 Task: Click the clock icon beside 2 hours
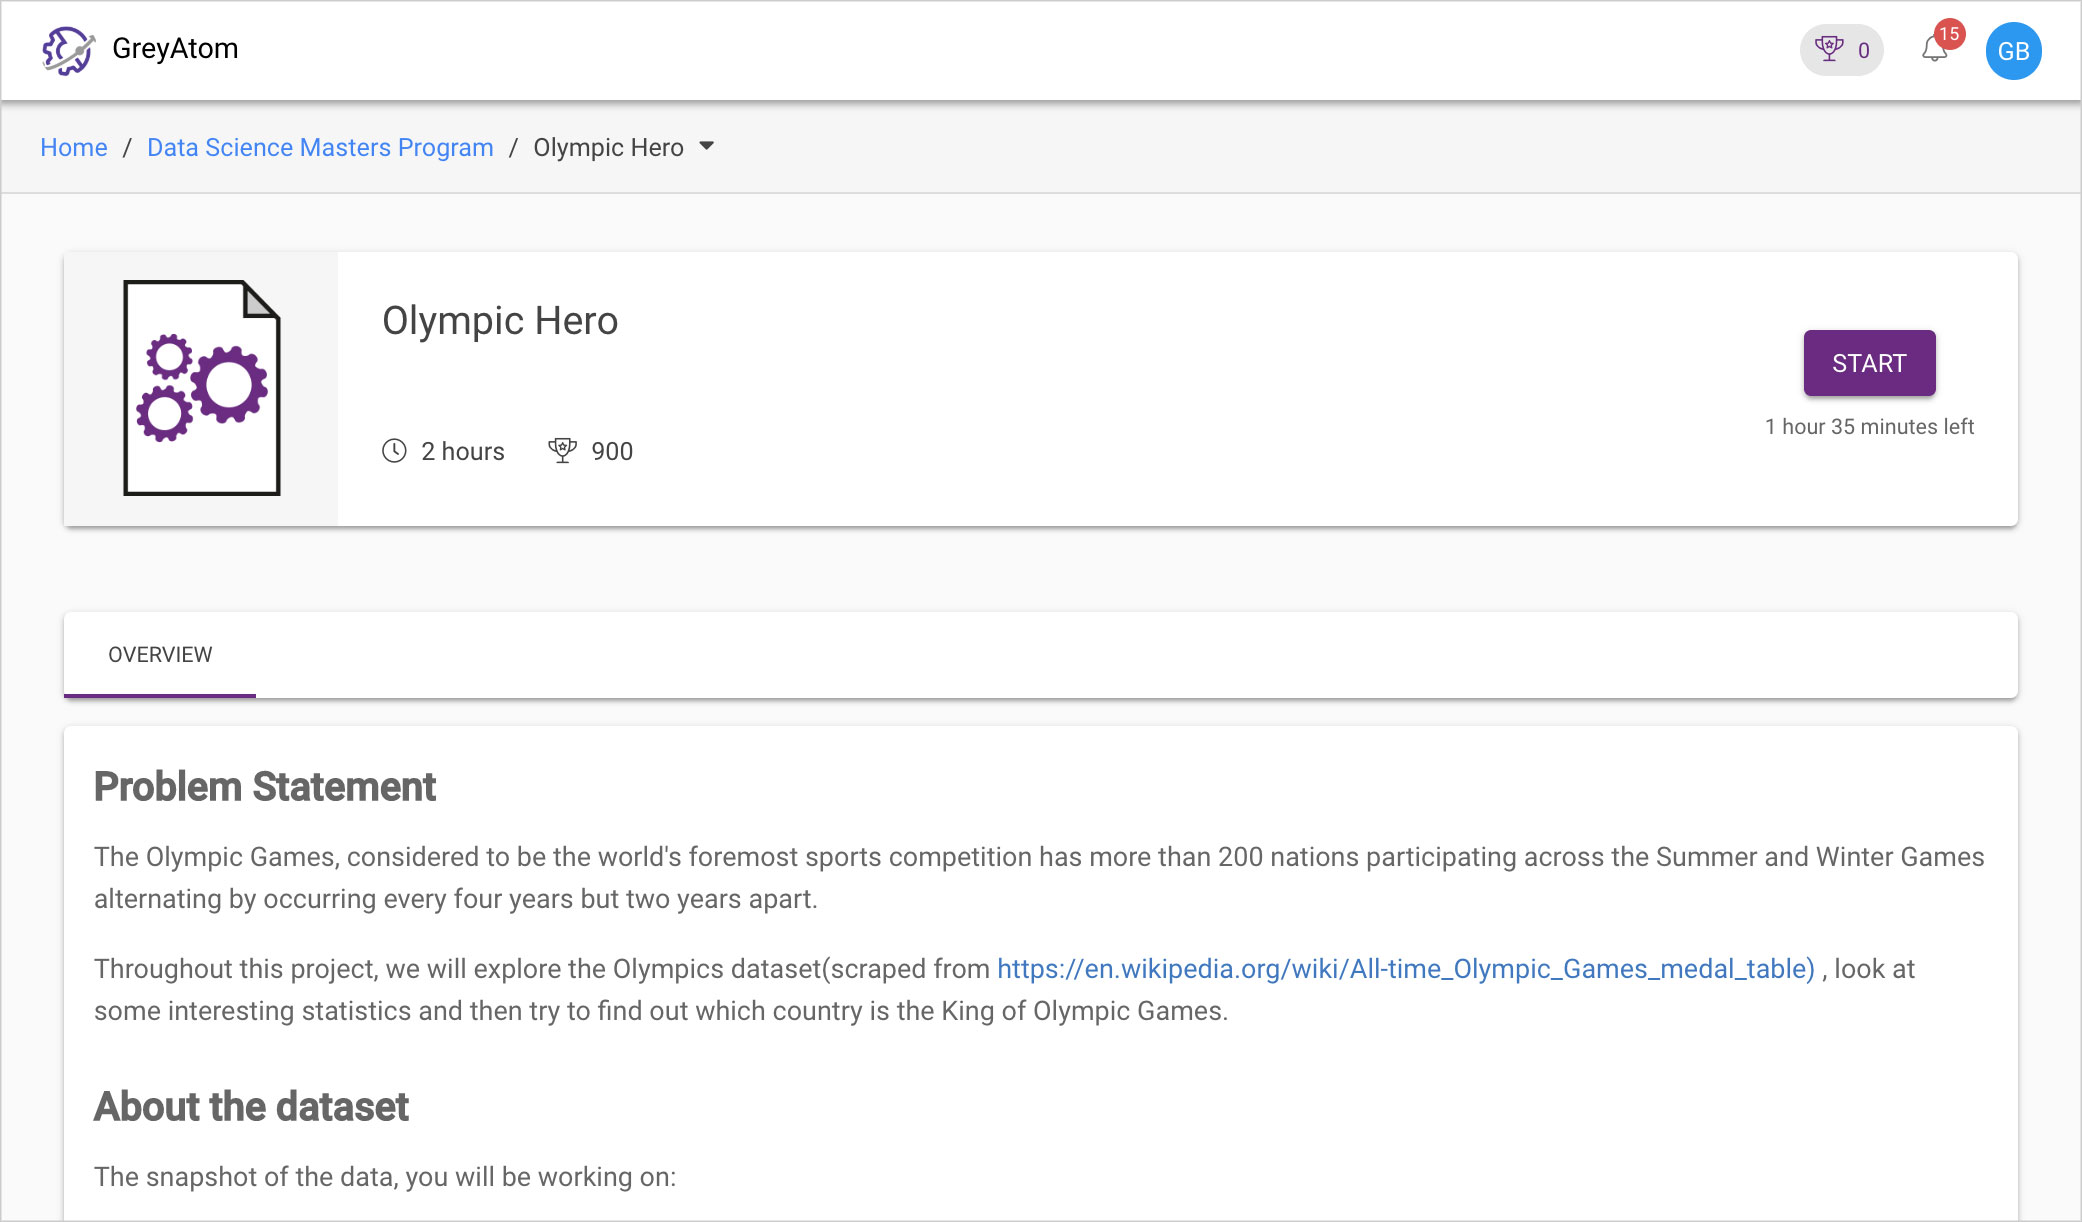tap(395, 451)
